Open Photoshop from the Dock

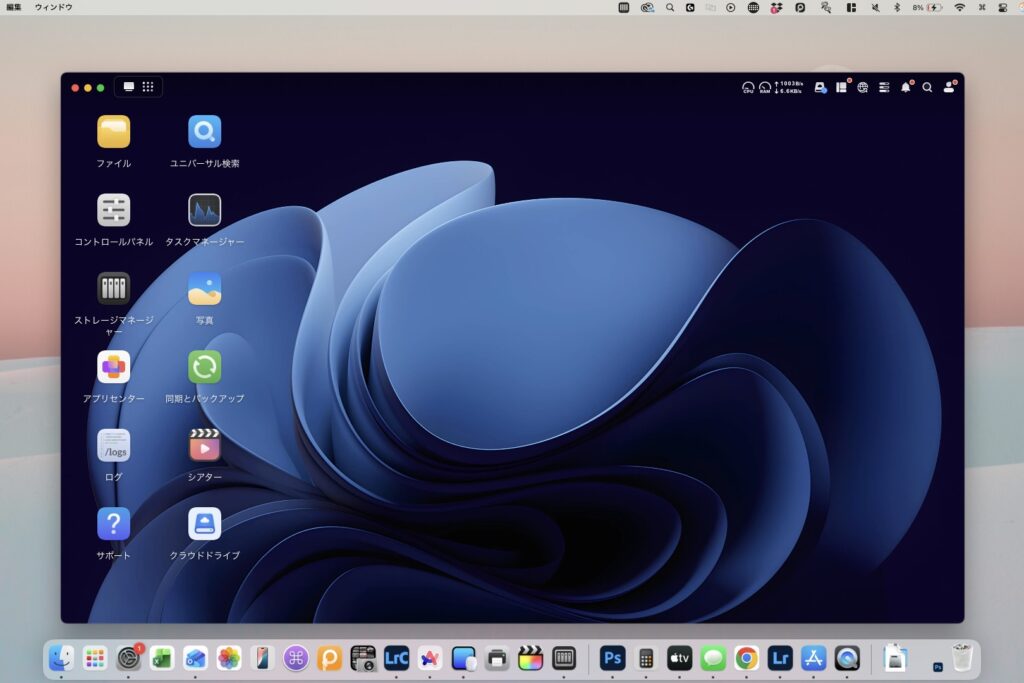coord(612,658)
